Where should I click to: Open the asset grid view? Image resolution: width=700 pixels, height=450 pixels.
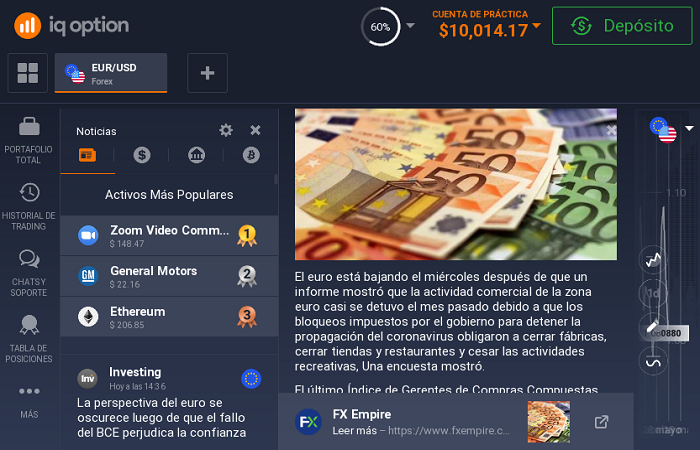pyautogui.click(x=28, y=73)
